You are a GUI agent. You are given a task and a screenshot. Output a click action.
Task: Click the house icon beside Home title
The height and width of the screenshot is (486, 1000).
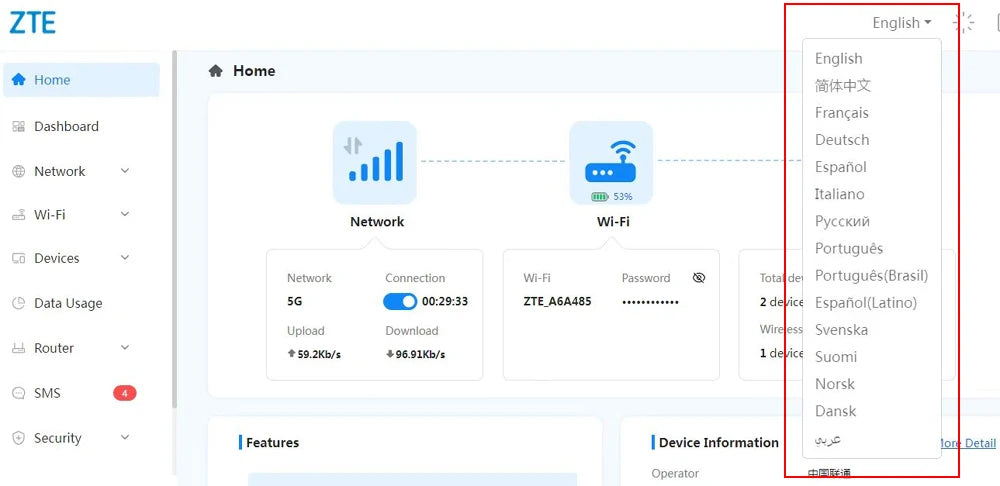tap(215, 71)
